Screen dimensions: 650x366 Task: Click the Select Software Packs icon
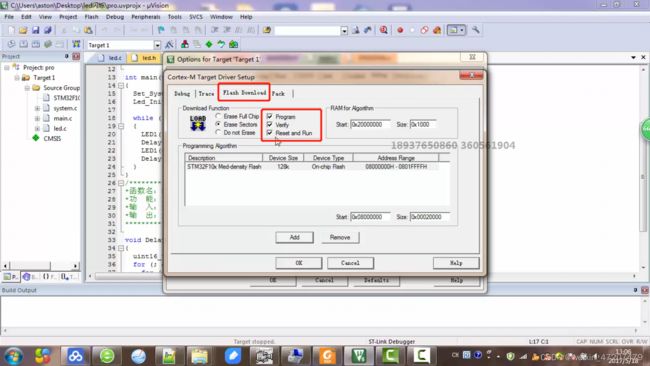[221, 44]
